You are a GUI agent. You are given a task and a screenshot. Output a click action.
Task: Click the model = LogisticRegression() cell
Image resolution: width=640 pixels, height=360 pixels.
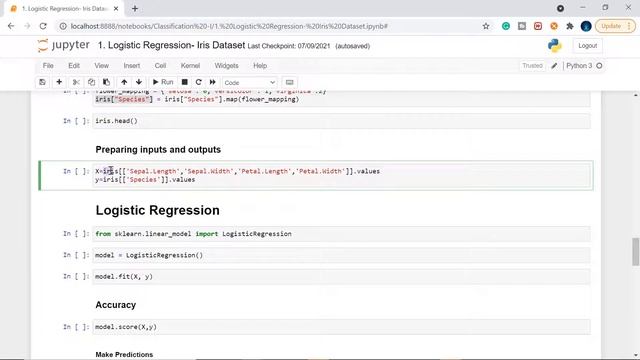tap(341, 256)
